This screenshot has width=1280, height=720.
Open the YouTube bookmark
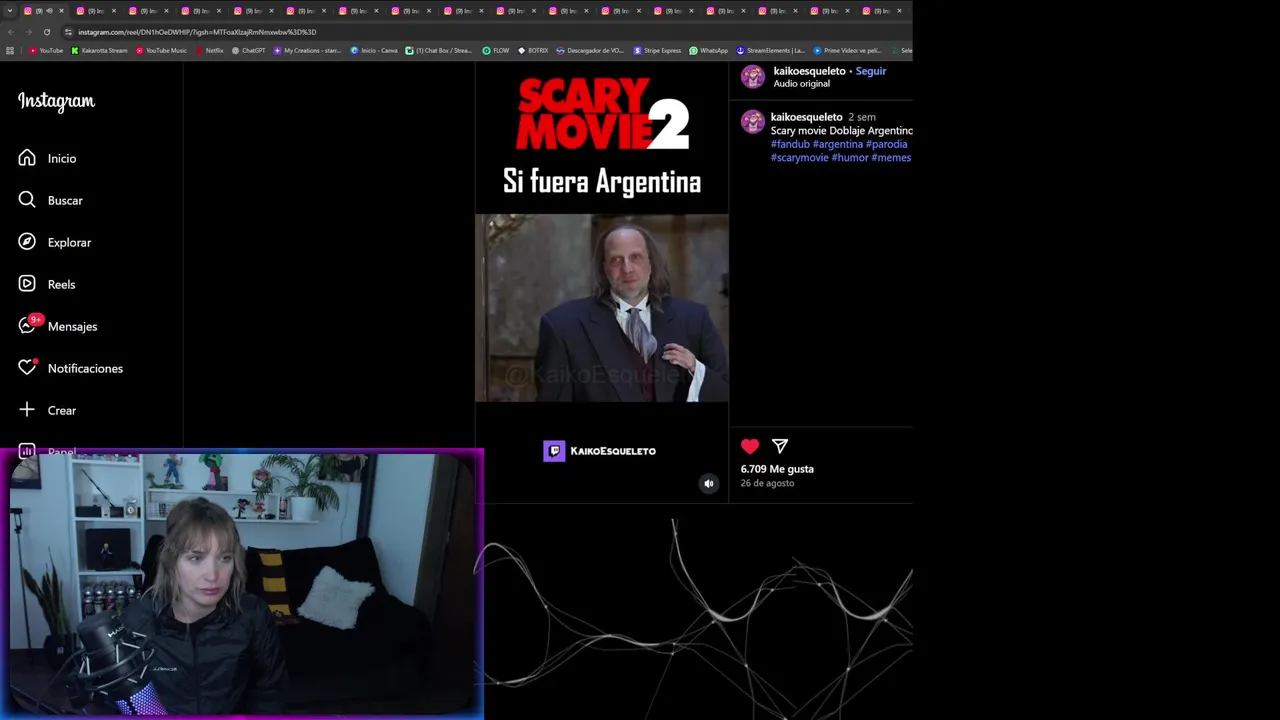click(x=46, y=50)
